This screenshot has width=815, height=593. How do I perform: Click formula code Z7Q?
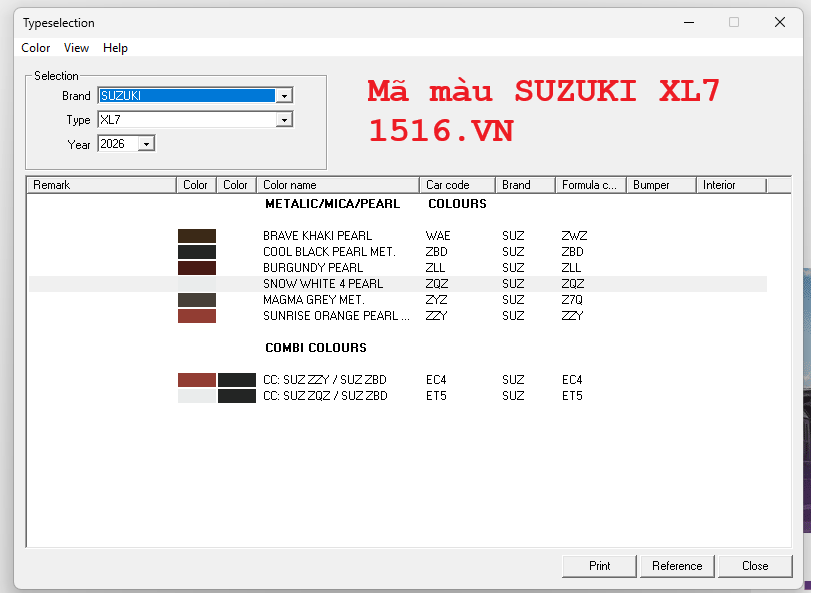572,300
